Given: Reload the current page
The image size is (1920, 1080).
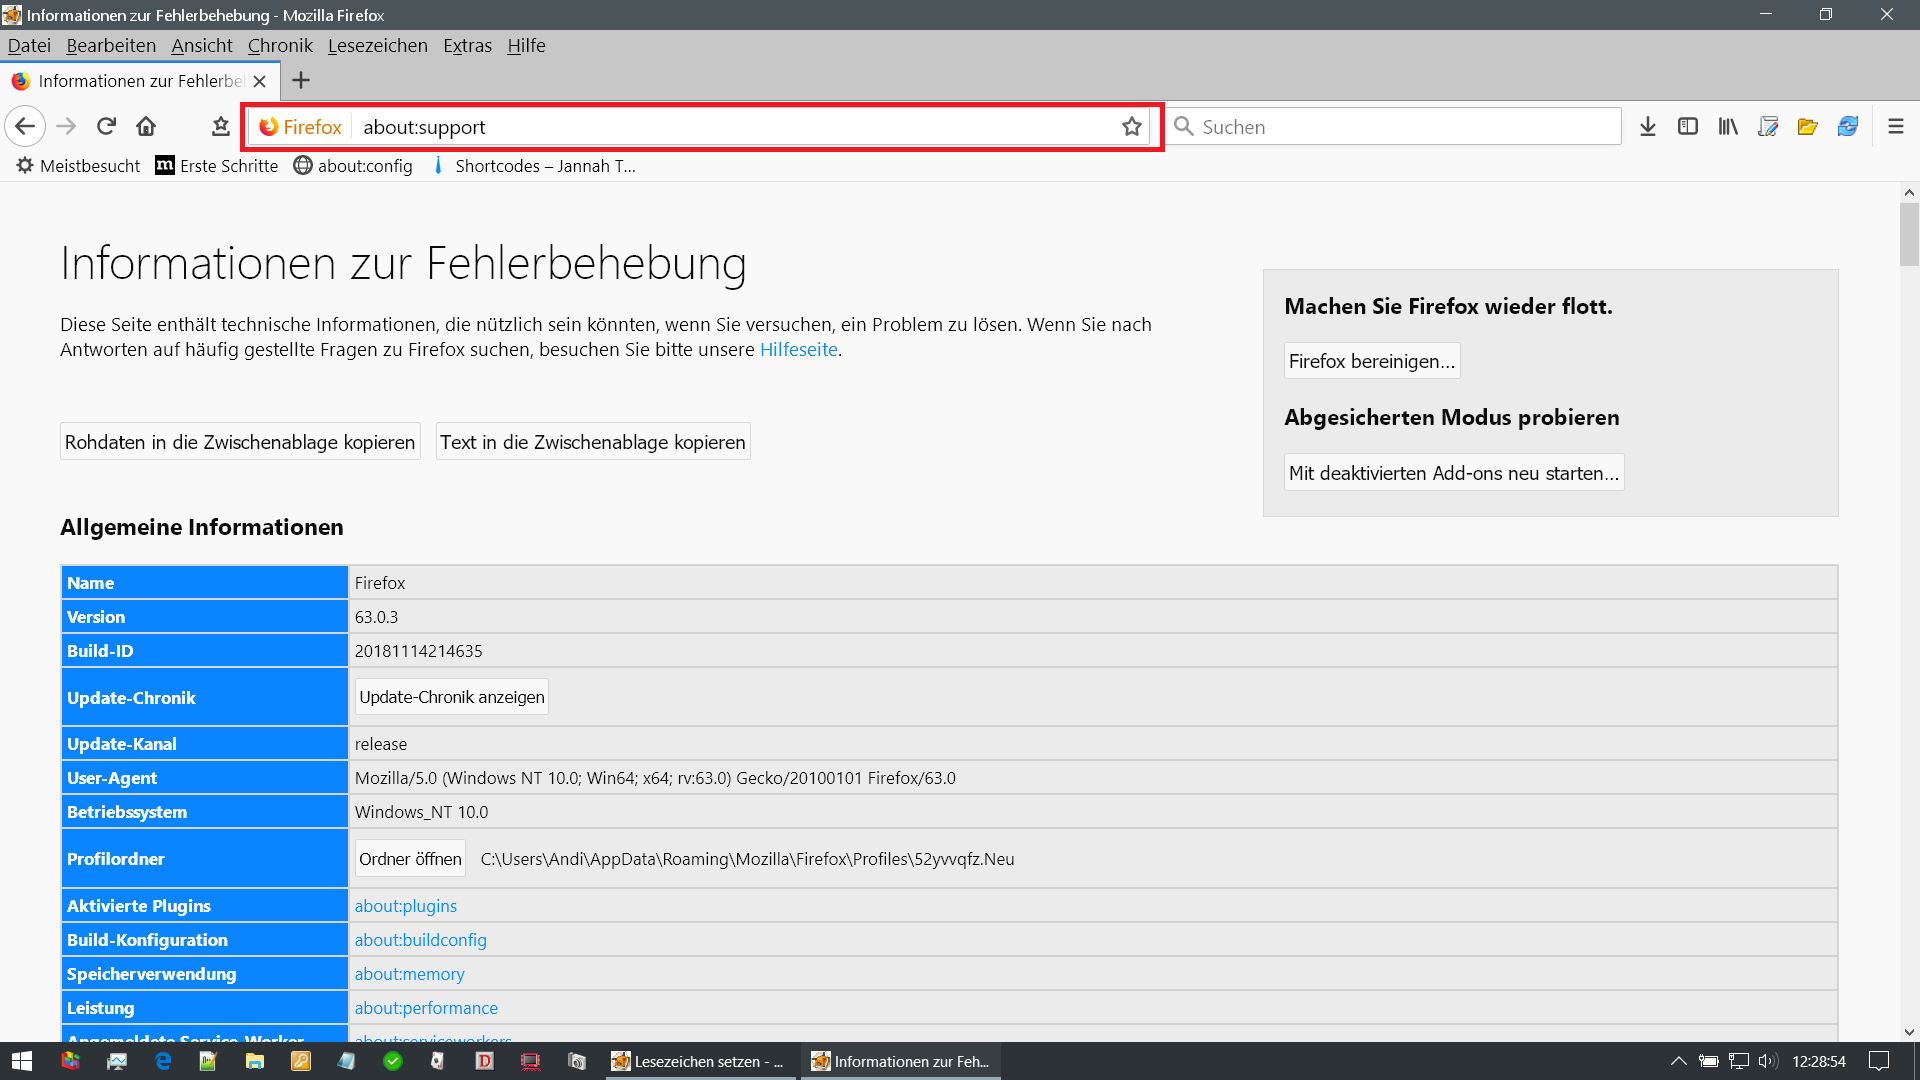Looking at the screenshot, I should 106,127.
